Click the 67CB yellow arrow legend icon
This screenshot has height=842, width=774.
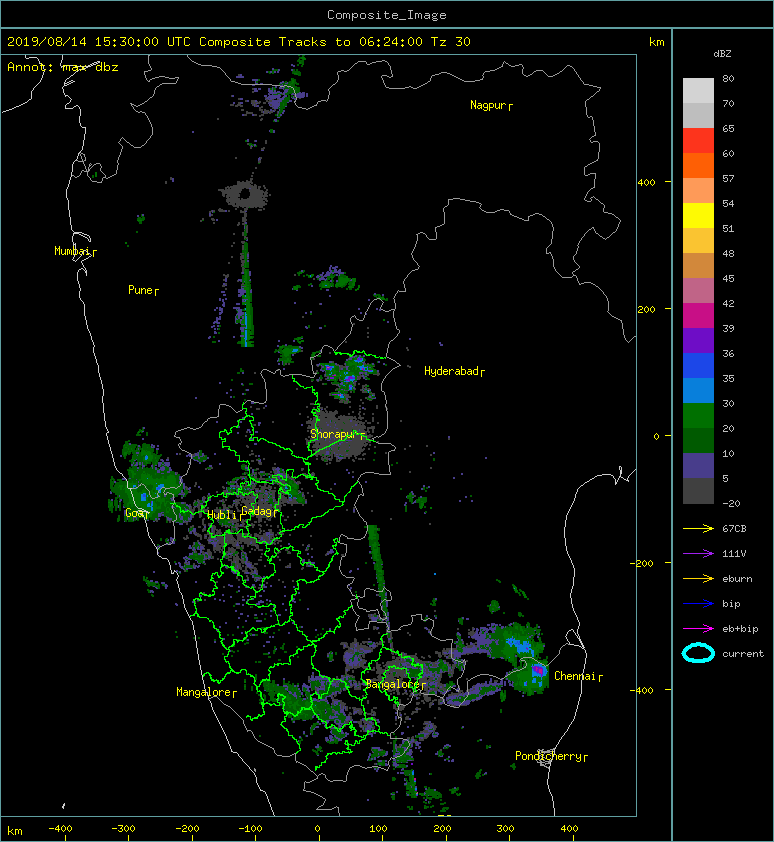(698, 528)
